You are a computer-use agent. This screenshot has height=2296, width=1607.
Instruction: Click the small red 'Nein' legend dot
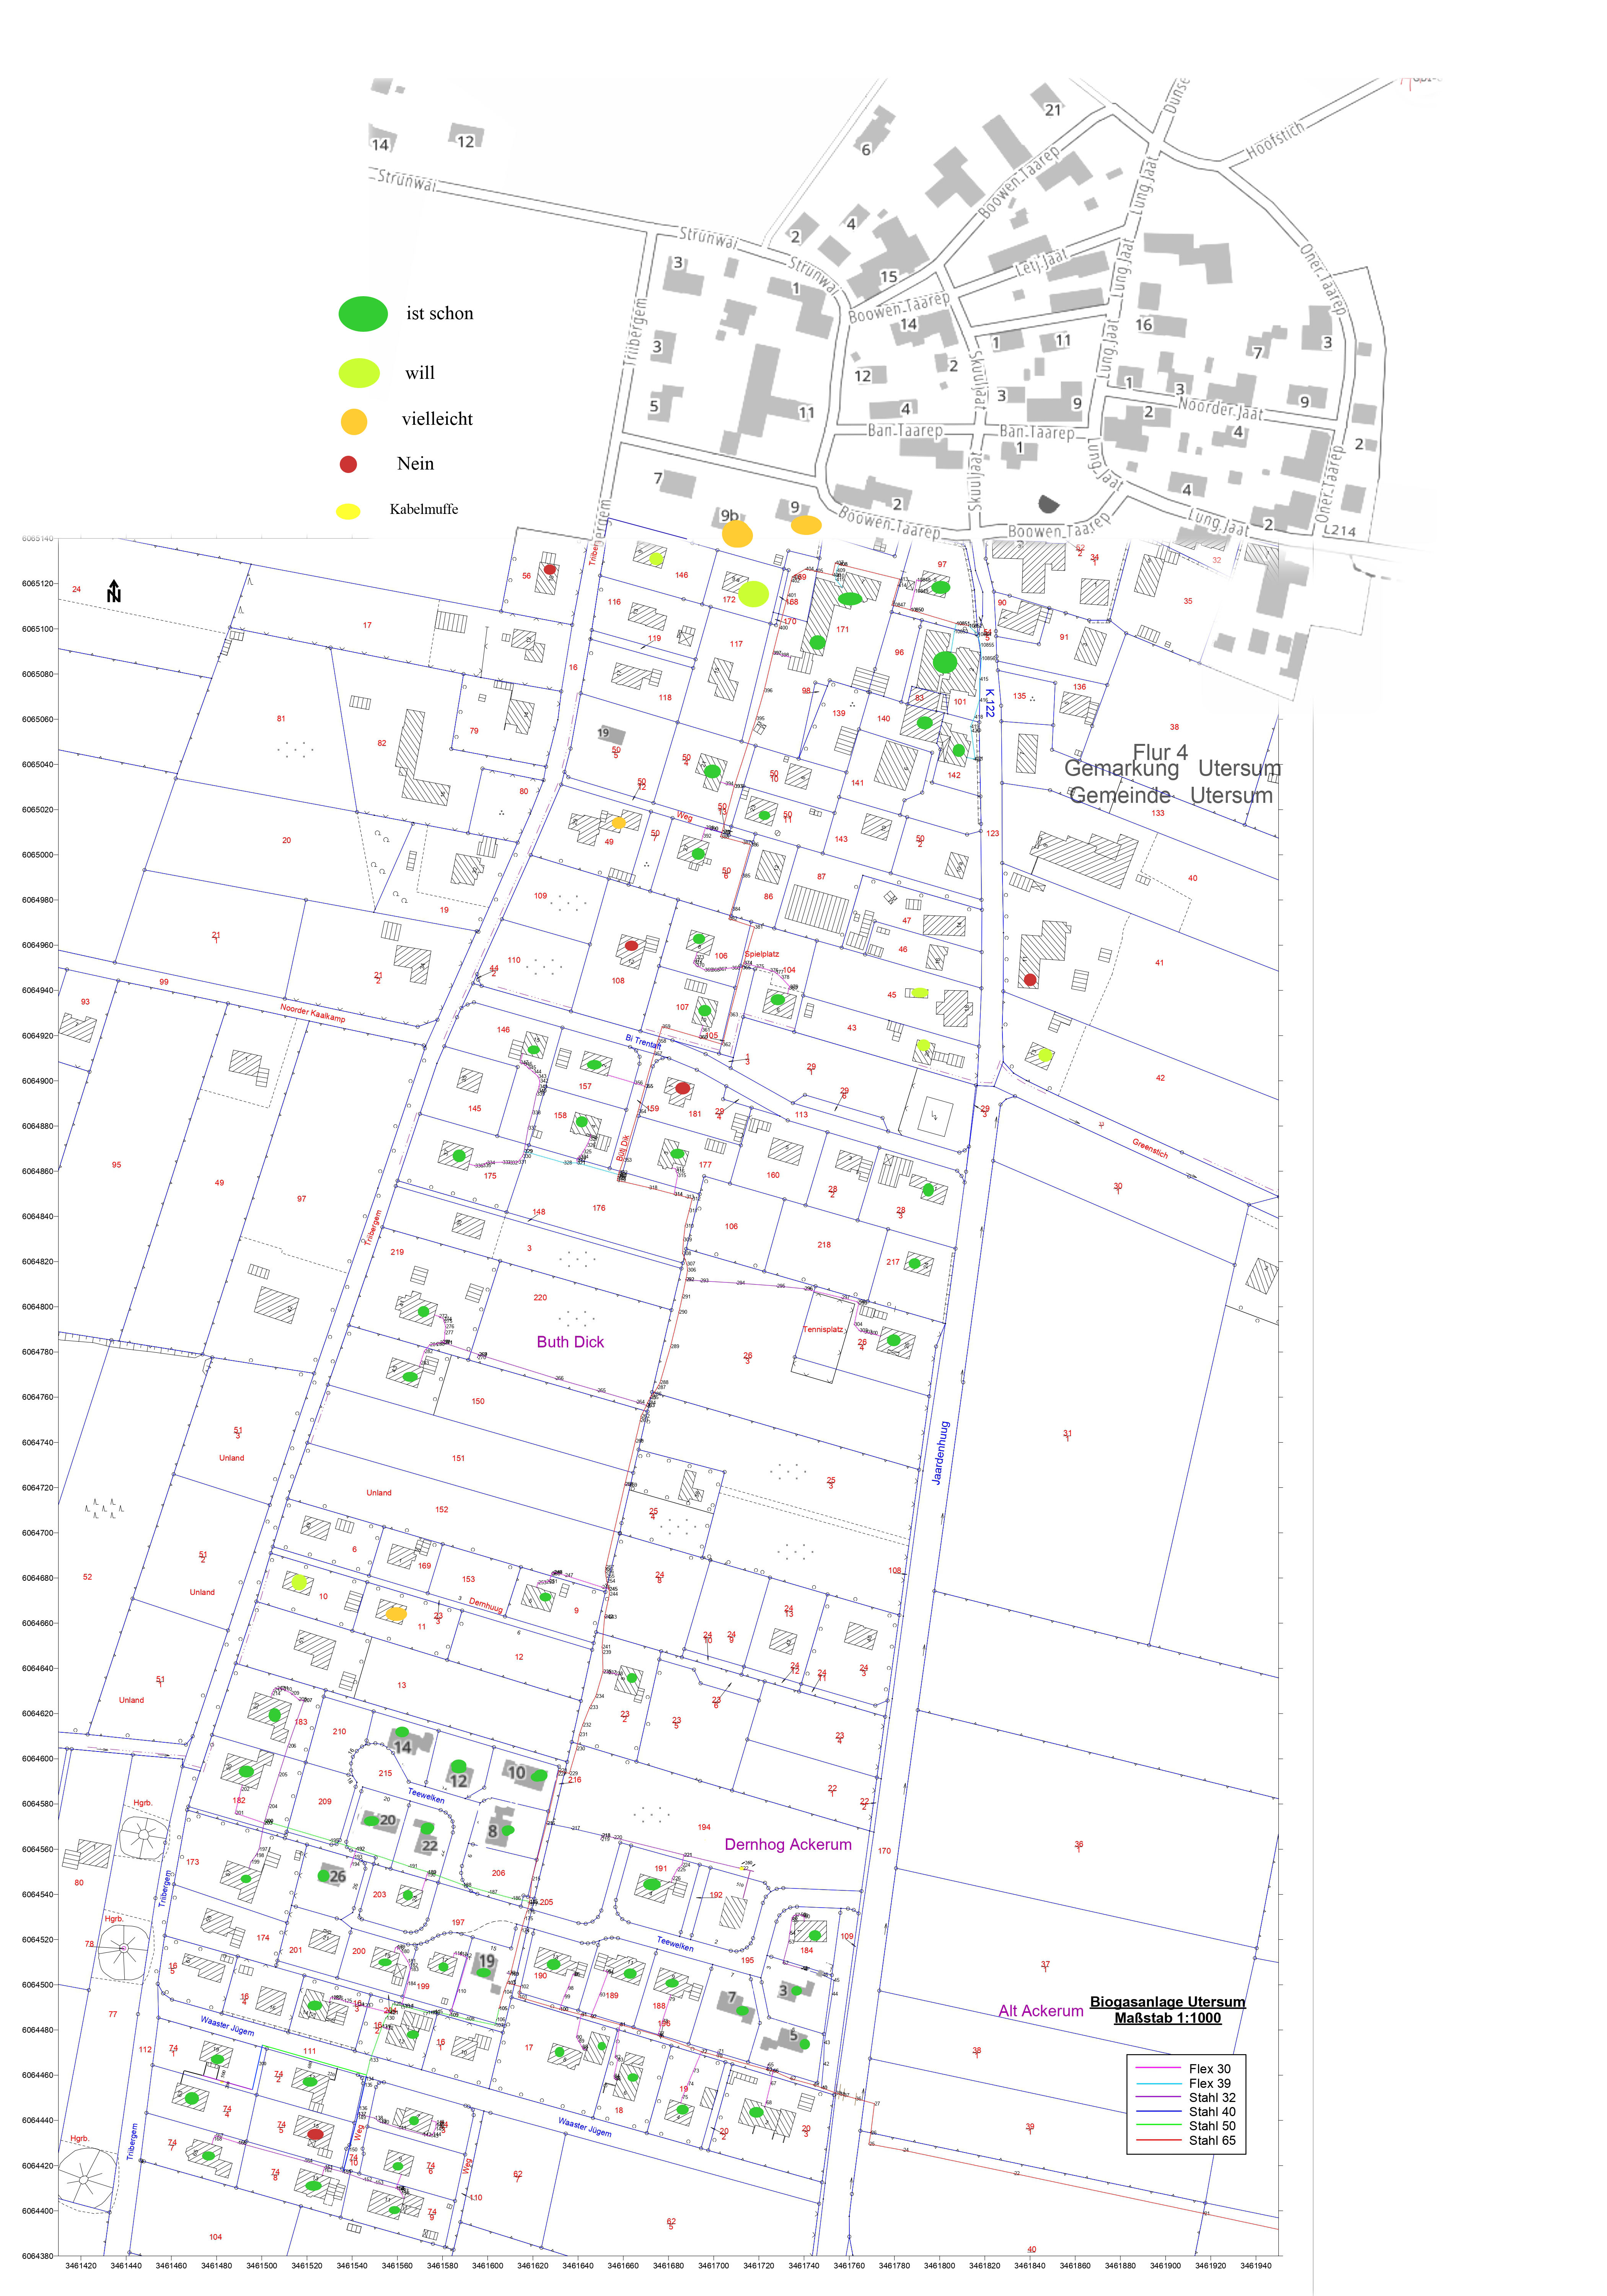(348, 464)
